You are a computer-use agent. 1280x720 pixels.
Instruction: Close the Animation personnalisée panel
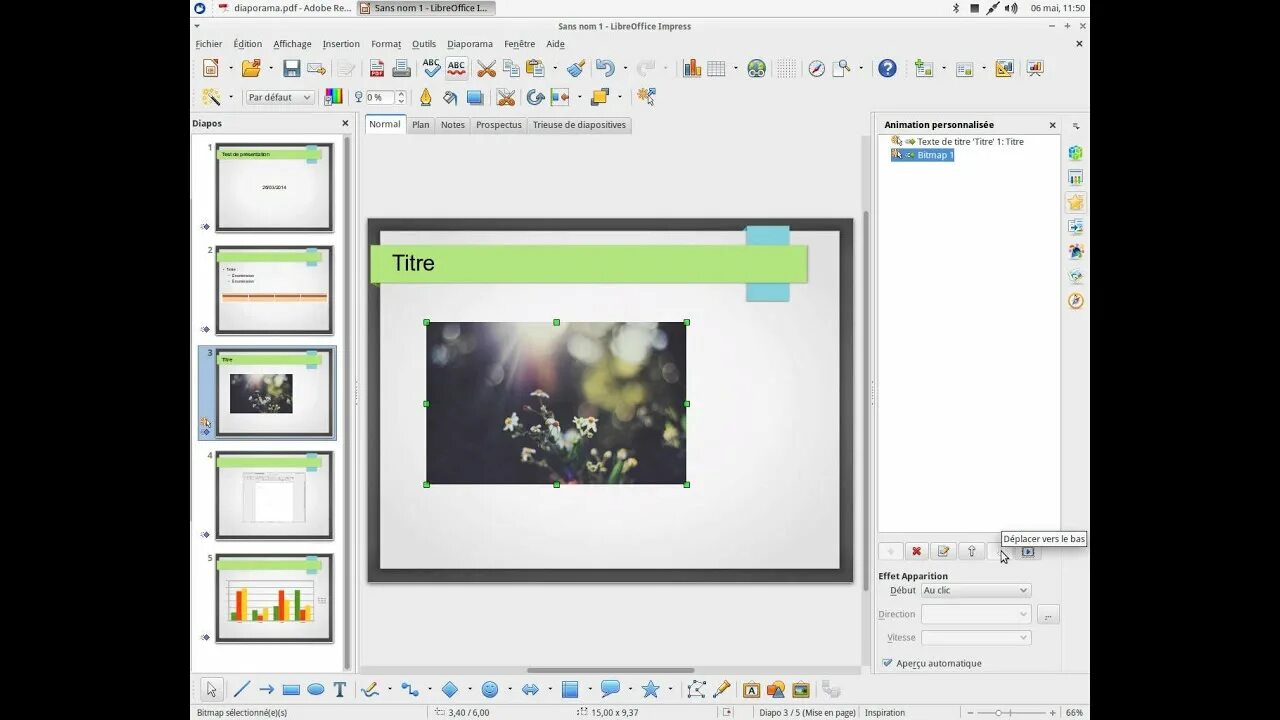1052,125
